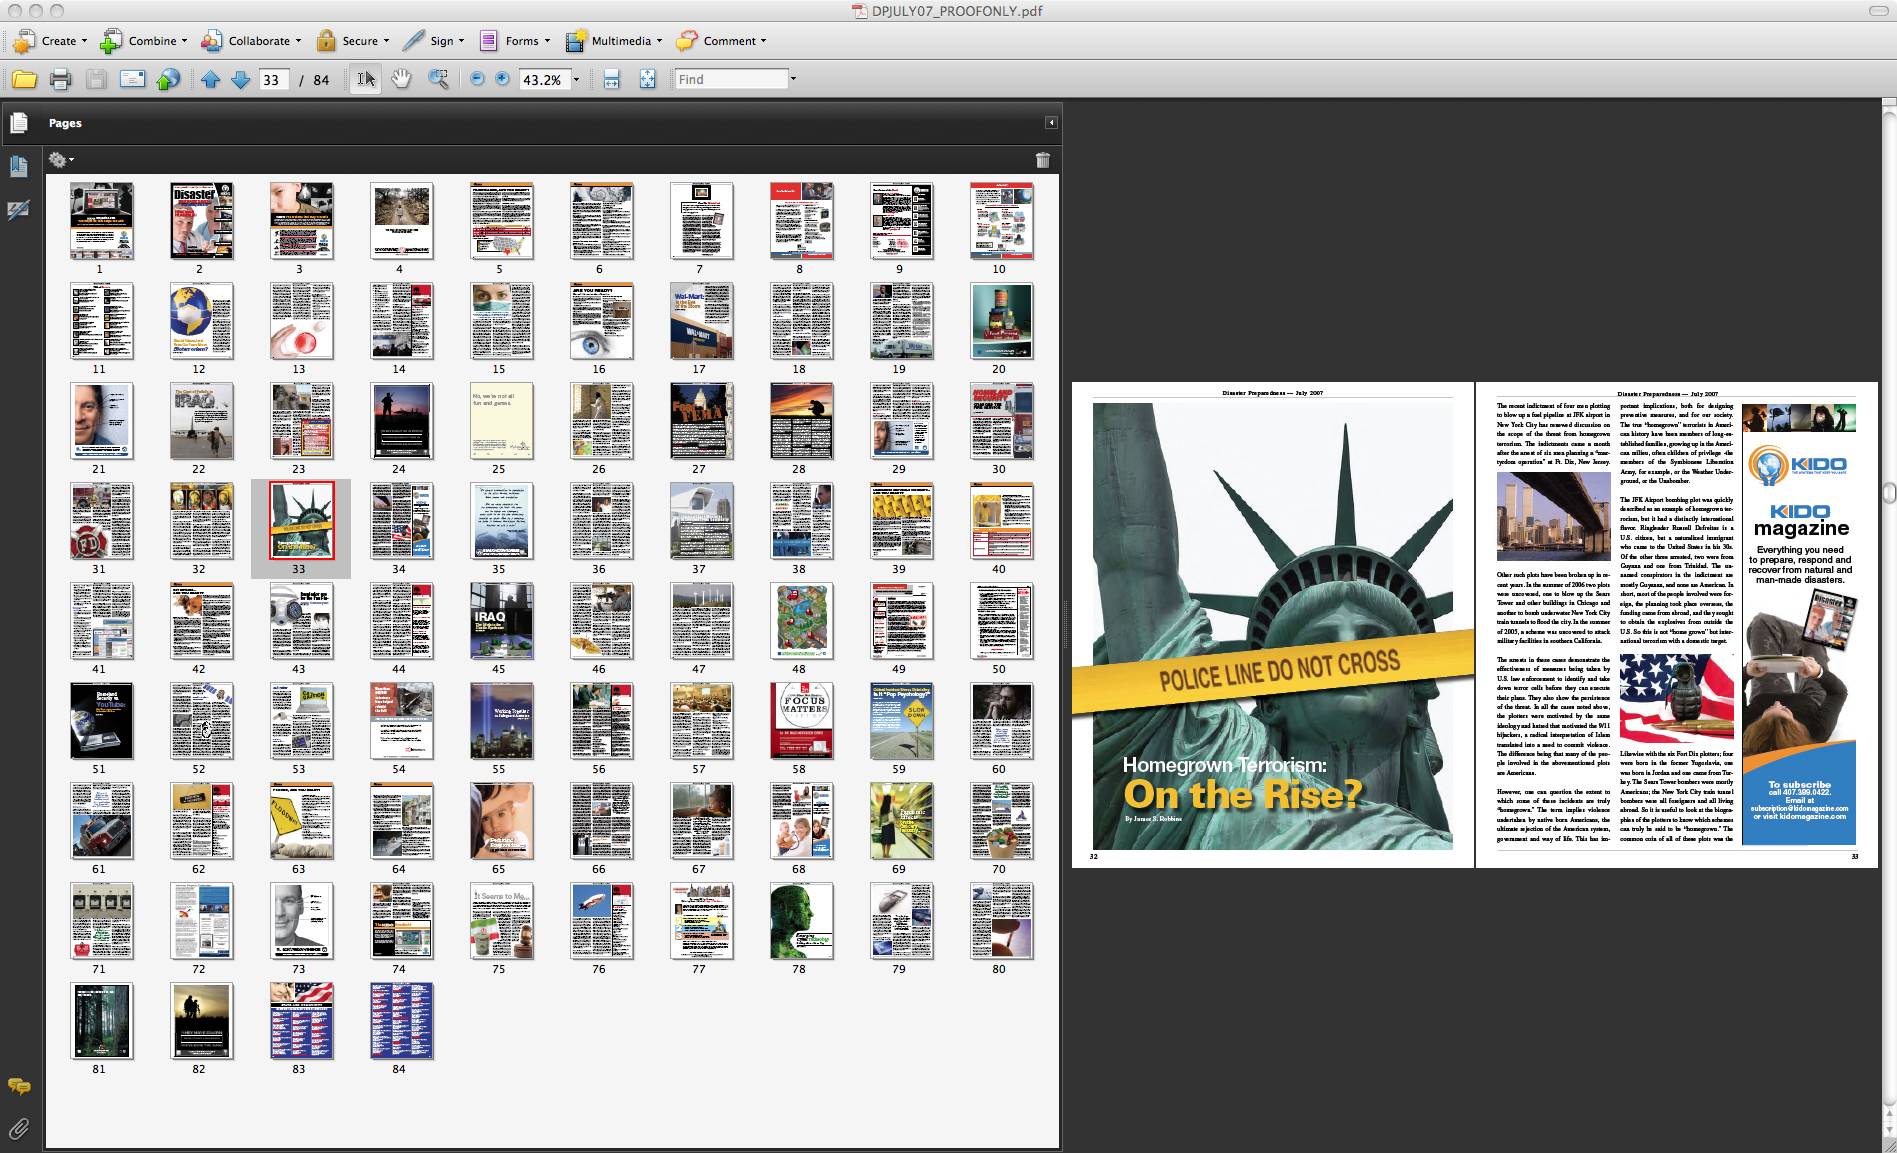This screenshot has width=1897, height=1153.
Task: Go to the next page with the down arrow
Action: coord(240,79)
